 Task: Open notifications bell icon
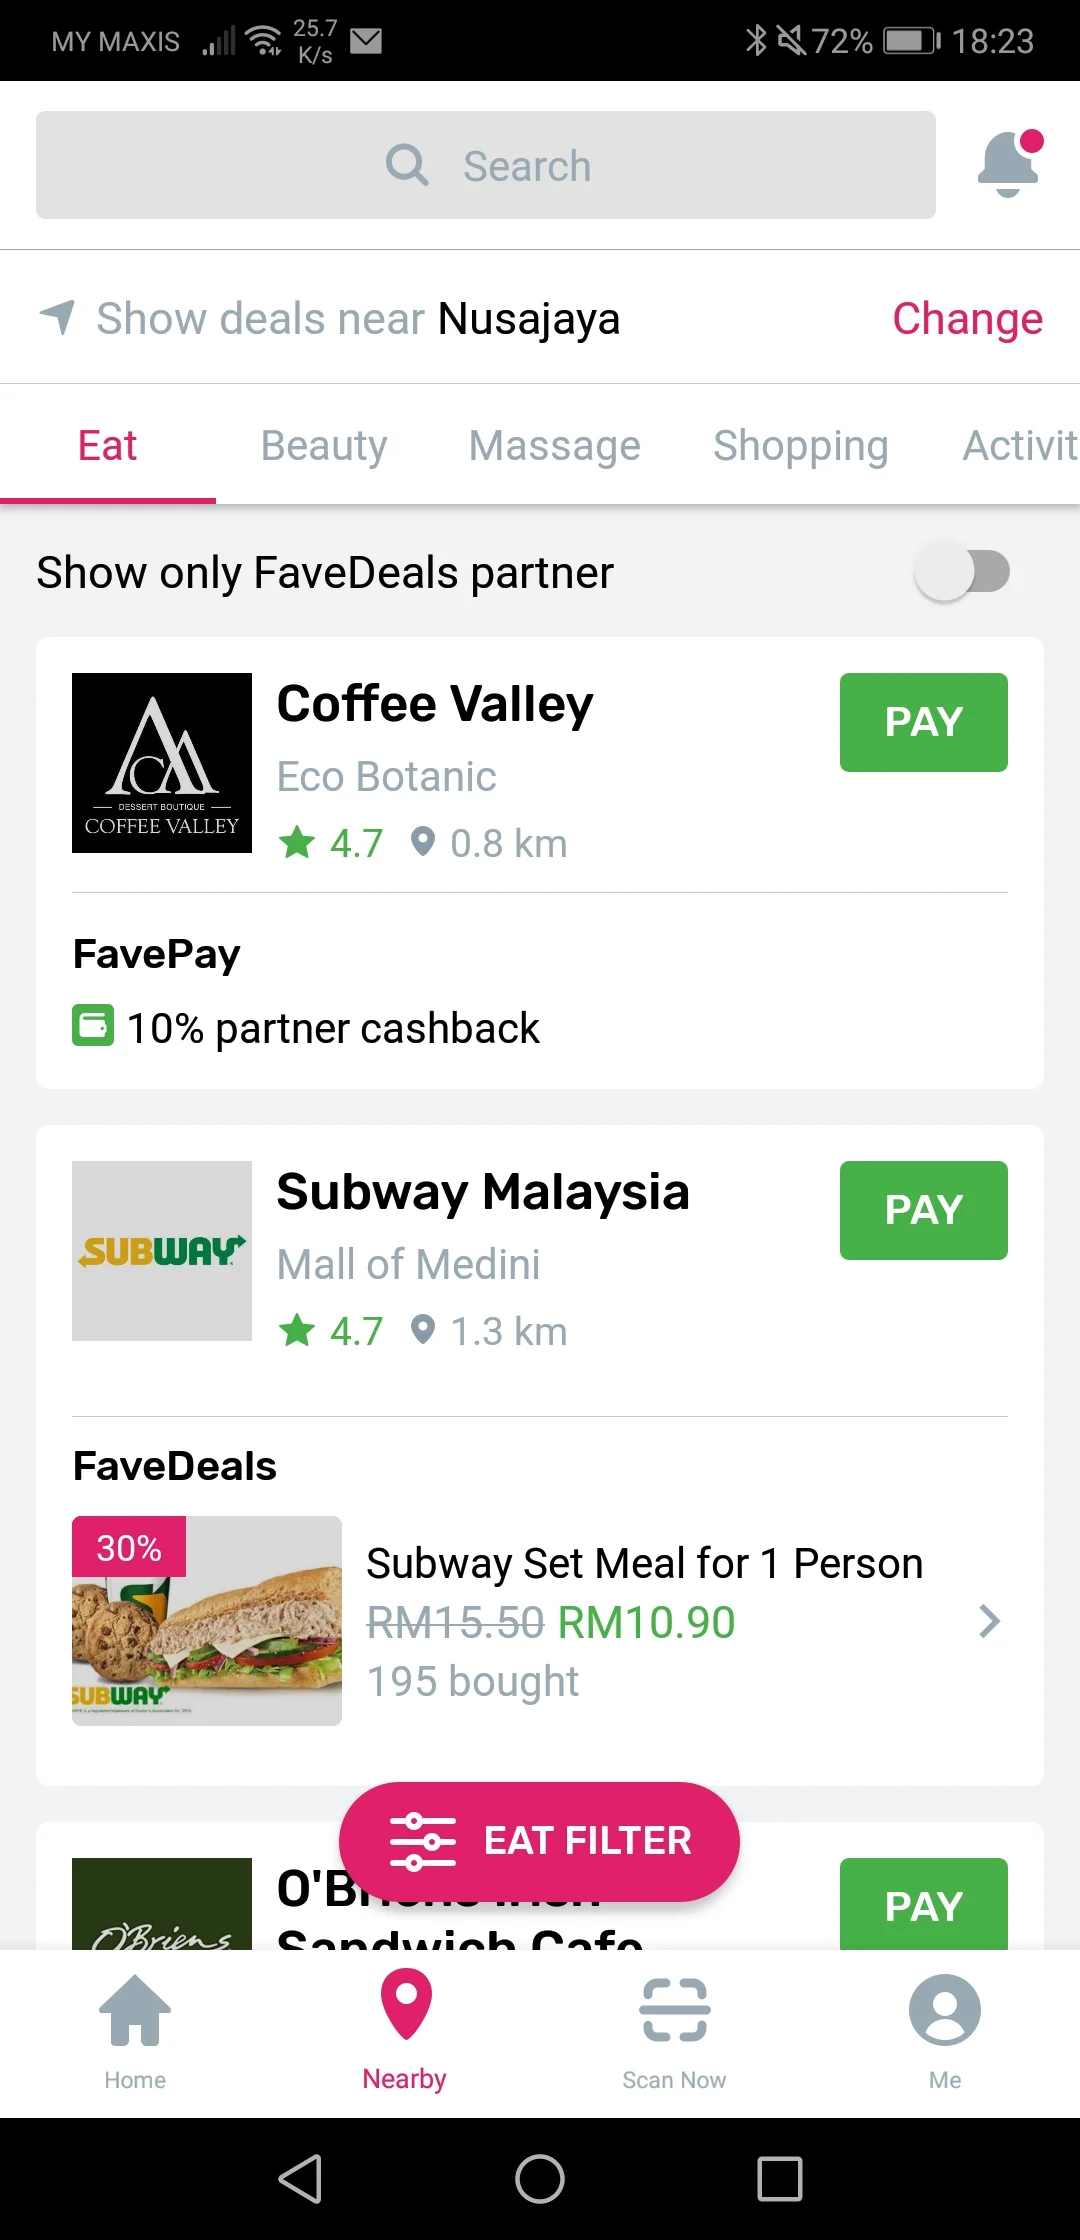[1010, 164]
